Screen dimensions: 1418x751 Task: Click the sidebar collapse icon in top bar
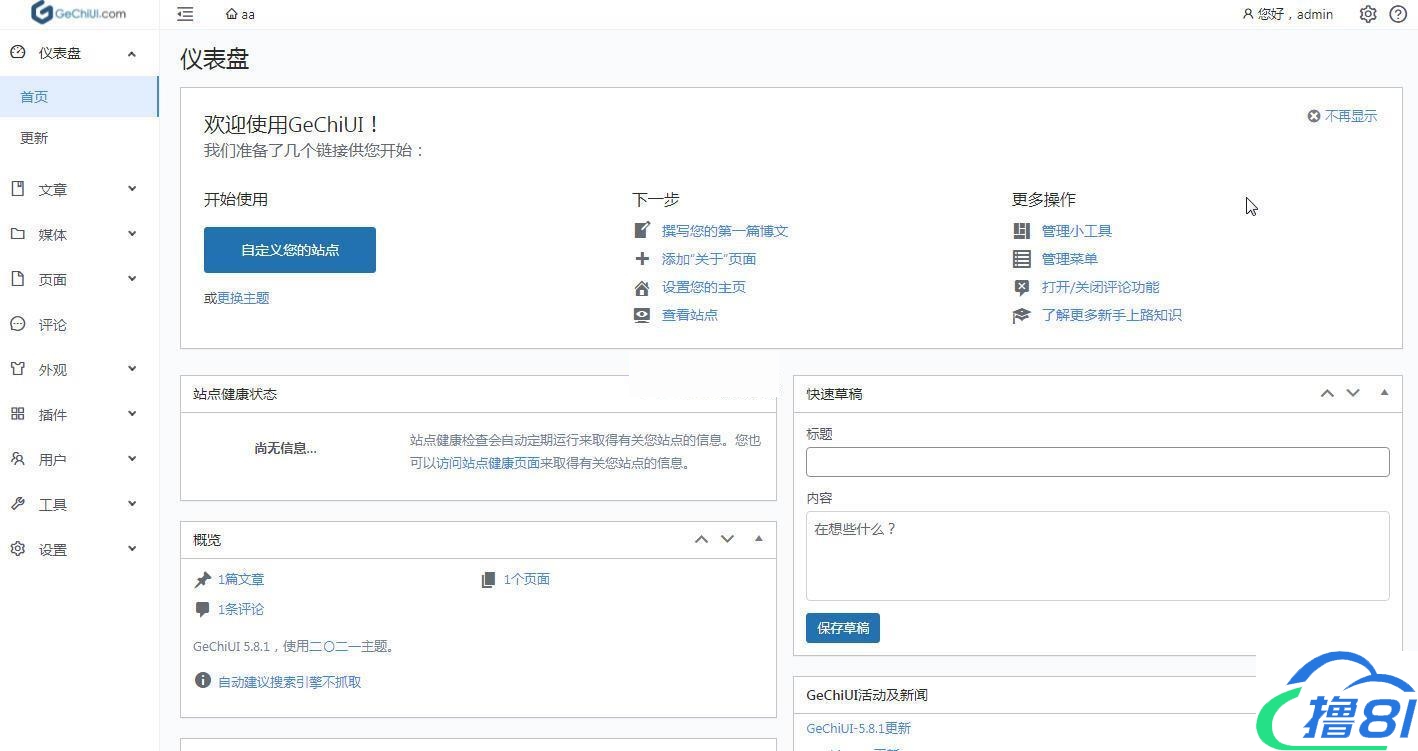coord(185,14)
